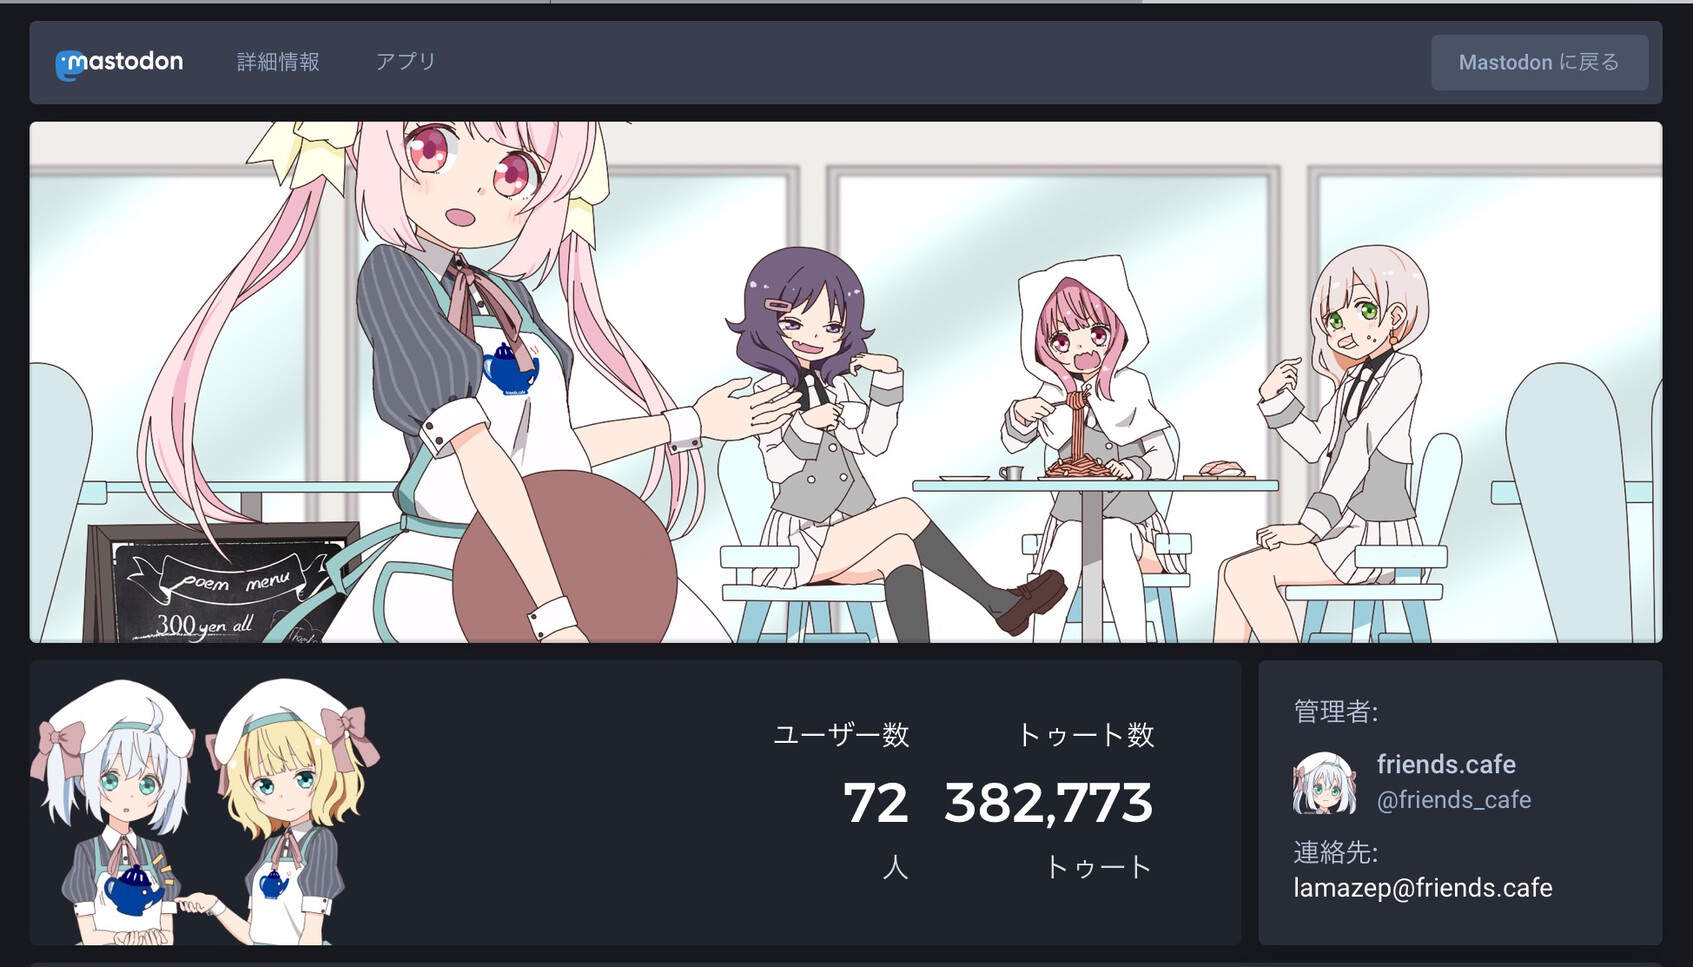
Task: Click the green-eyed girl in banner
Action: (x=1340, y=440)
